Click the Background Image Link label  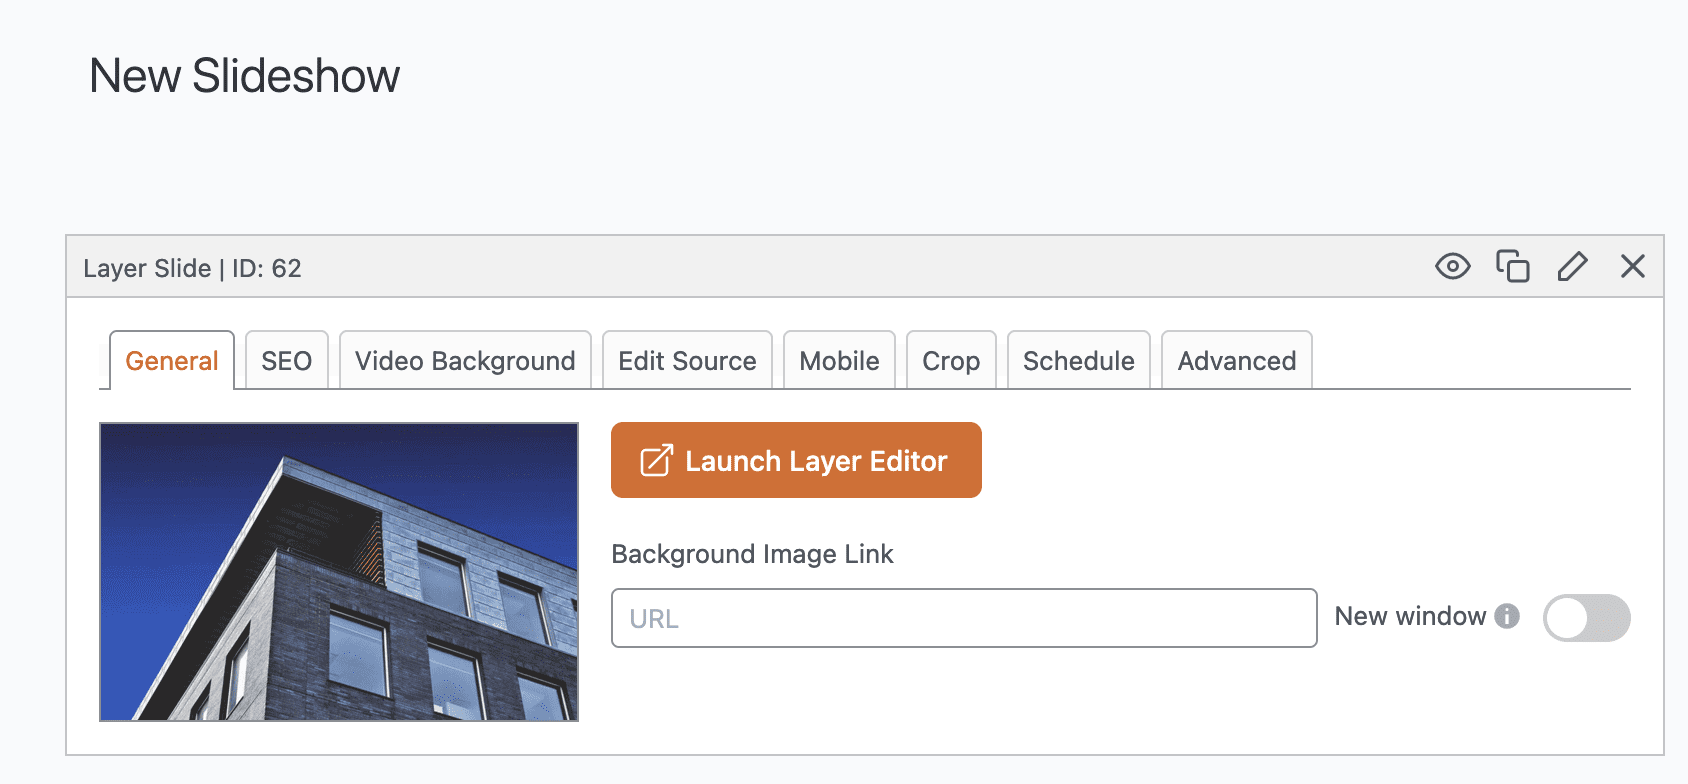(752, 554)
